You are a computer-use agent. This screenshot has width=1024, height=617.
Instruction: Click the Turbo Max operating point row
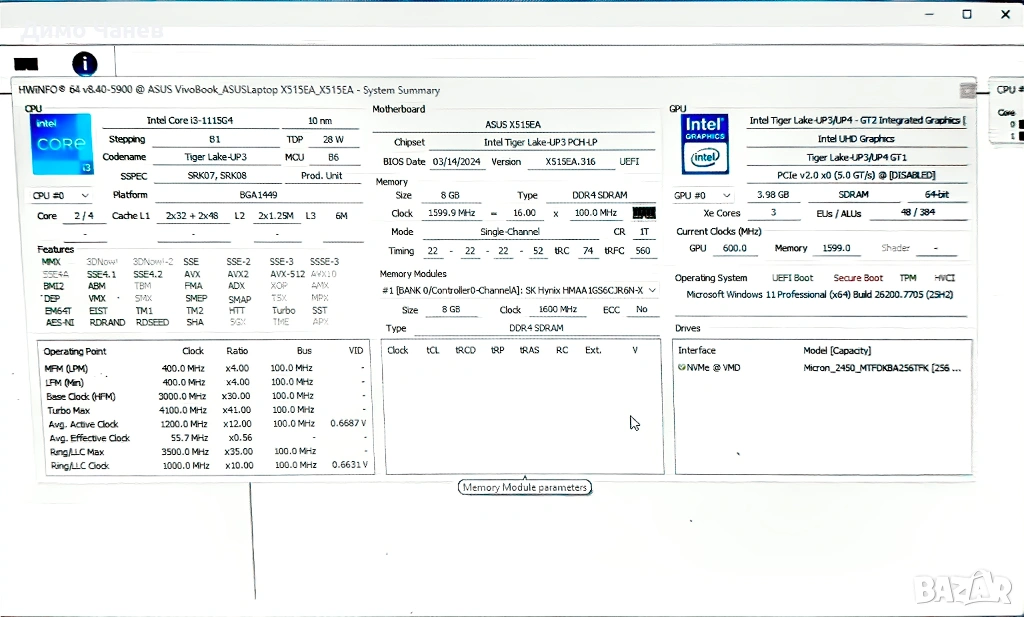click(68, 410)
